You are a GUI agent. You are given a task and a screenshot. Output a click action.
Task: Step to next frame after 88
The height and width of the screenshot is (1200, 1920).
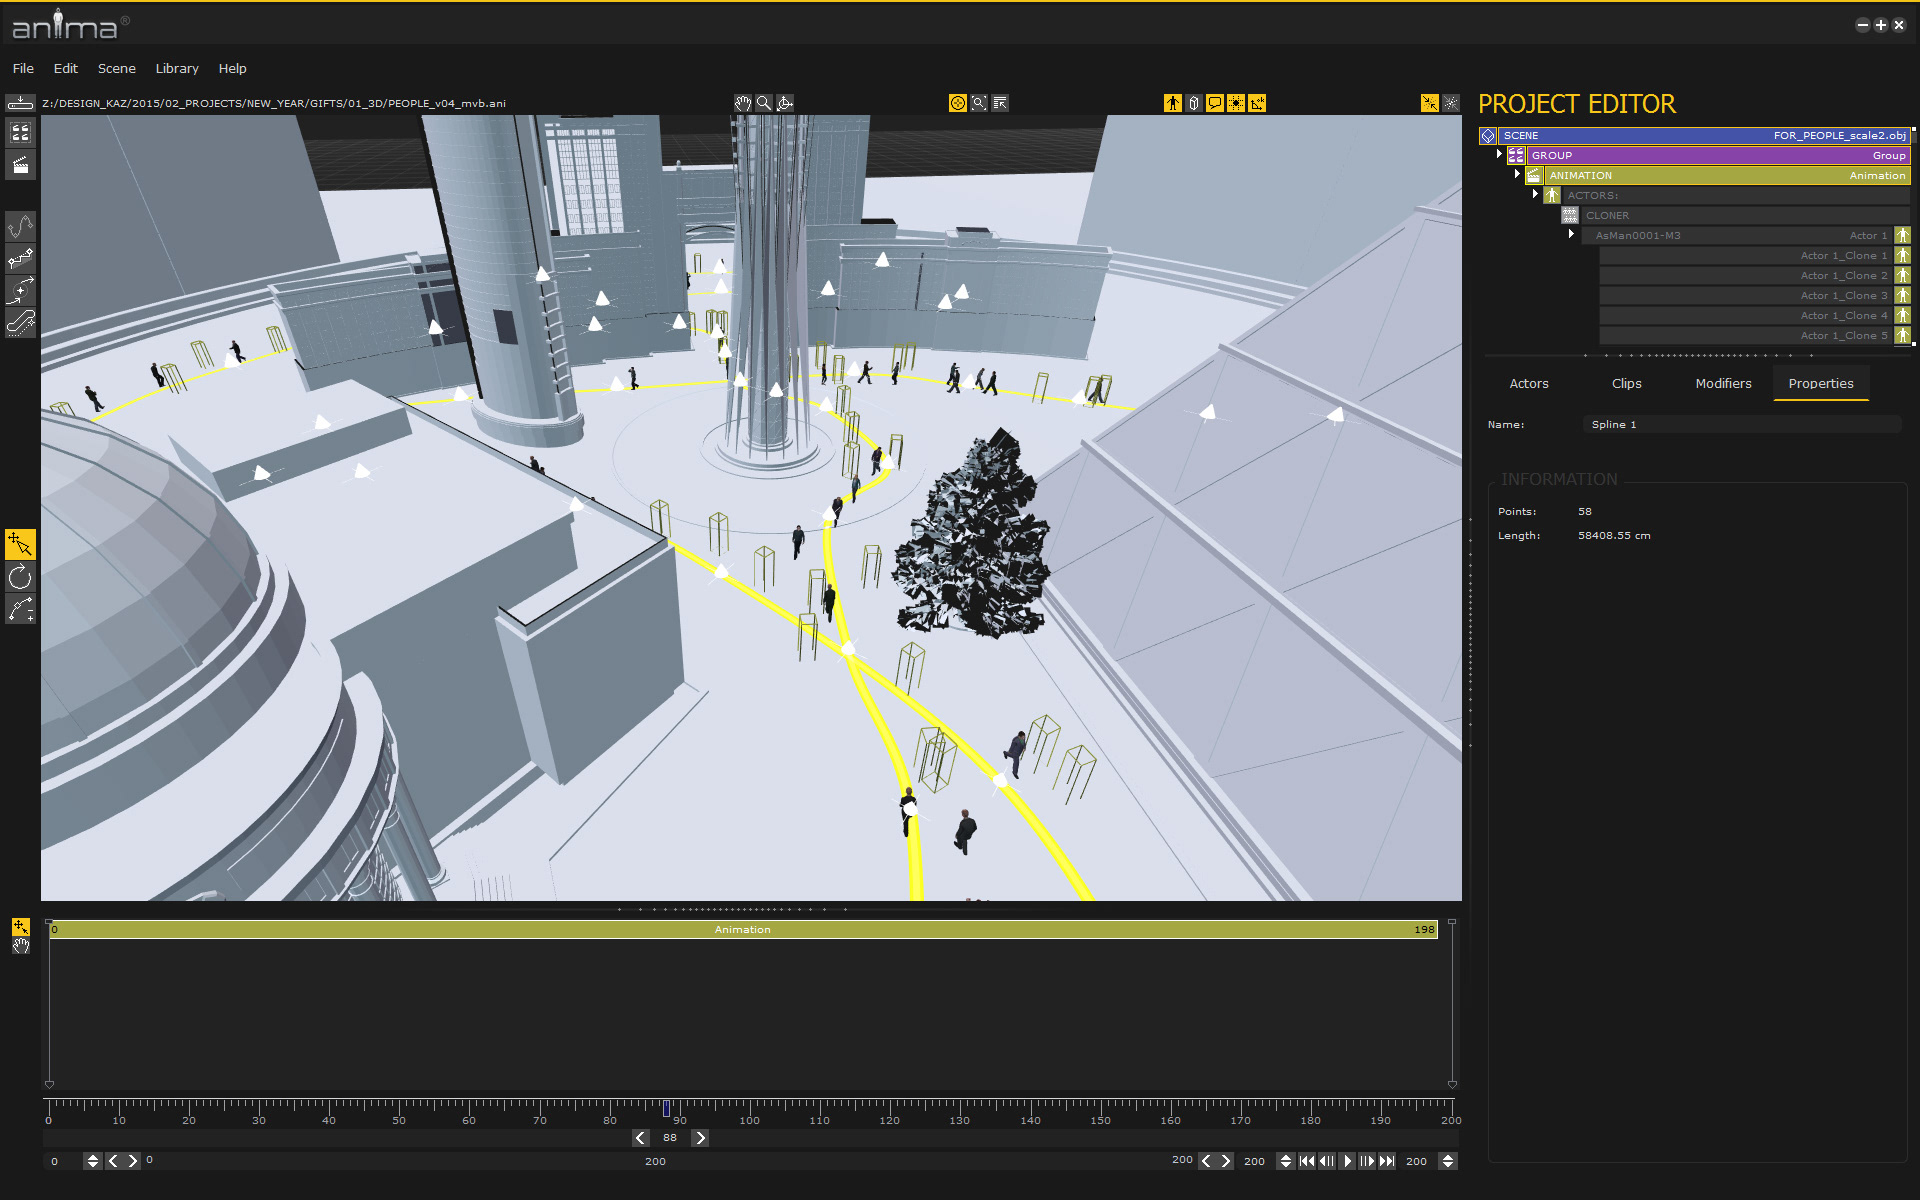700,1138
